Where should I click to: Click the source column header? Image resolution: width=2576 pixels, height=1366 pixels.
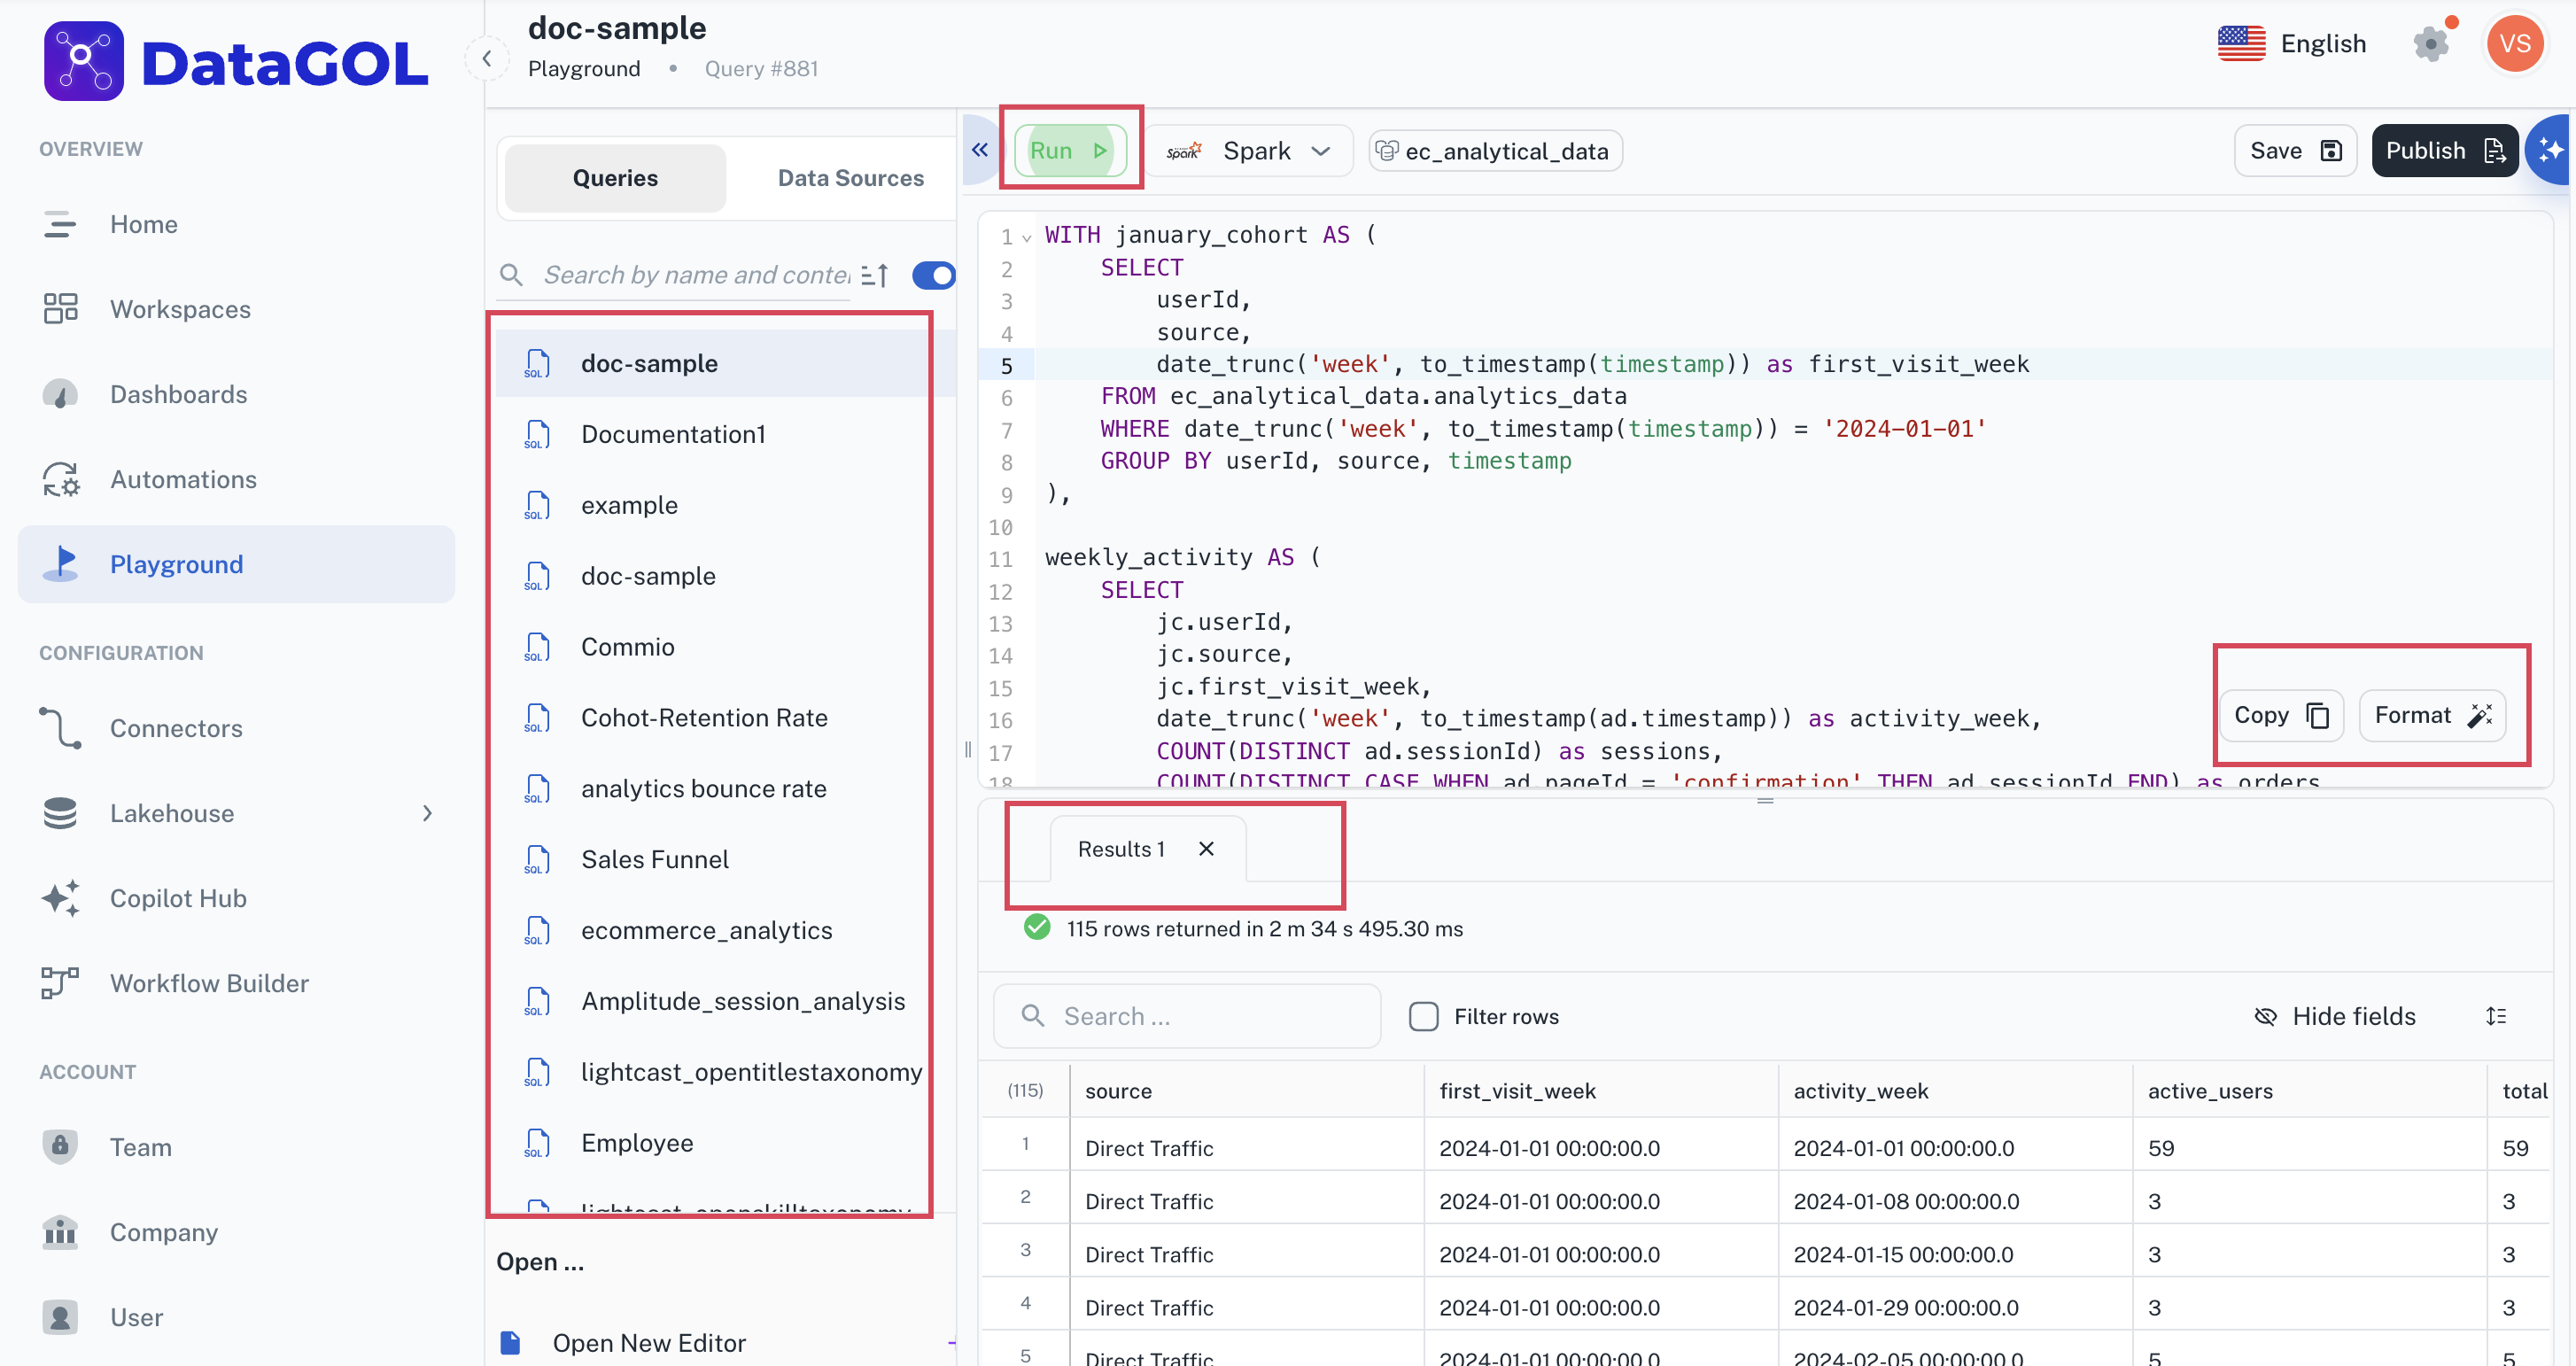[1246, 1091]
